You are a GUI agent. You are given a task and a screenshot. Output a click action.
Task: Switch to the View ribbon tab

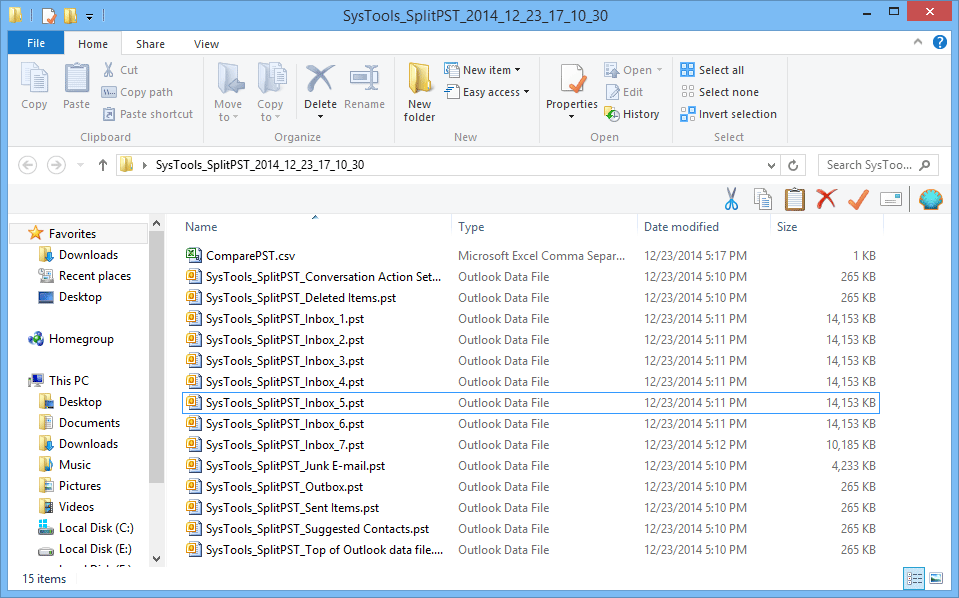(x=206, y=44)
